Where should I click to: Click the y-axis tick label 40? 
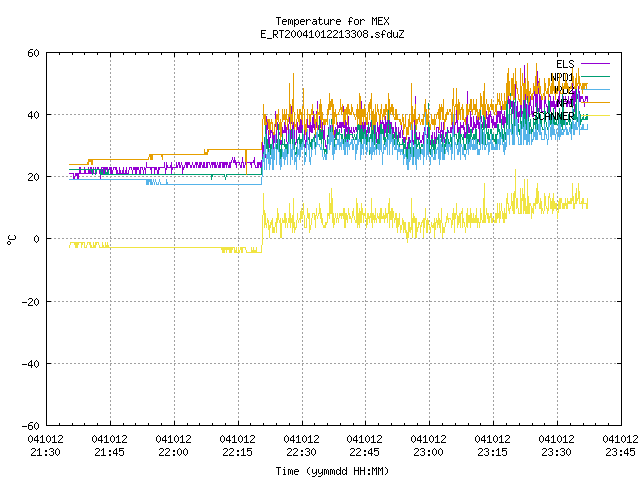pos(33,115)
